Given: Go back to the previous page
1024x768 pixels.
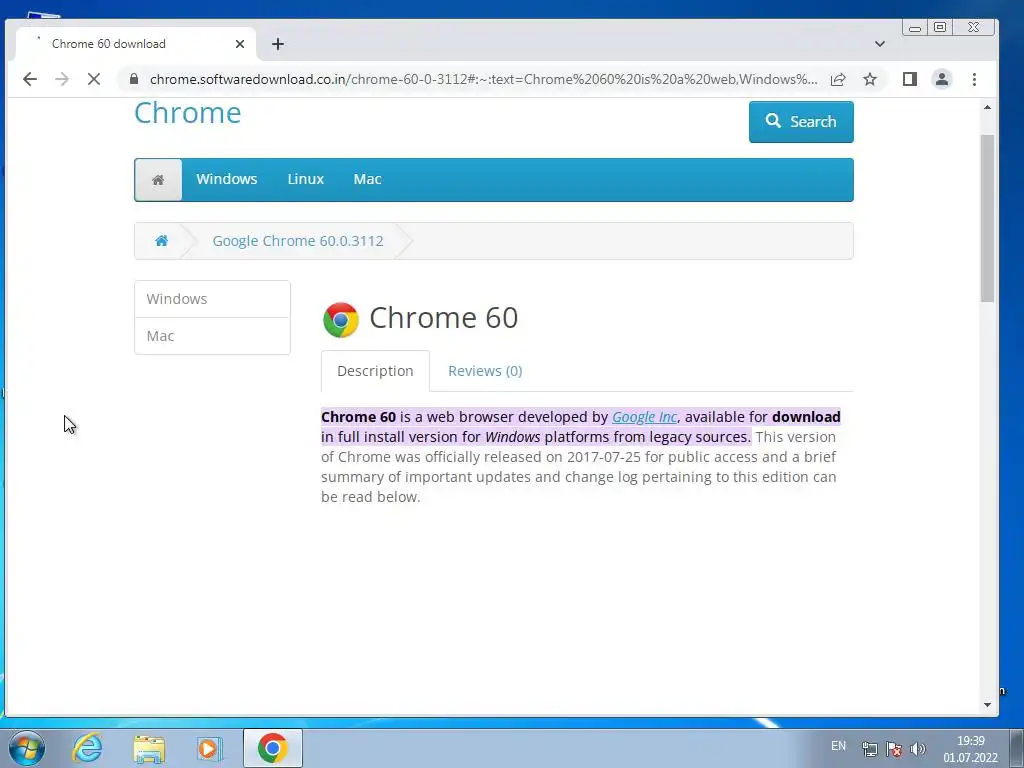Looking at the screenshot, I should coord(29,79).
